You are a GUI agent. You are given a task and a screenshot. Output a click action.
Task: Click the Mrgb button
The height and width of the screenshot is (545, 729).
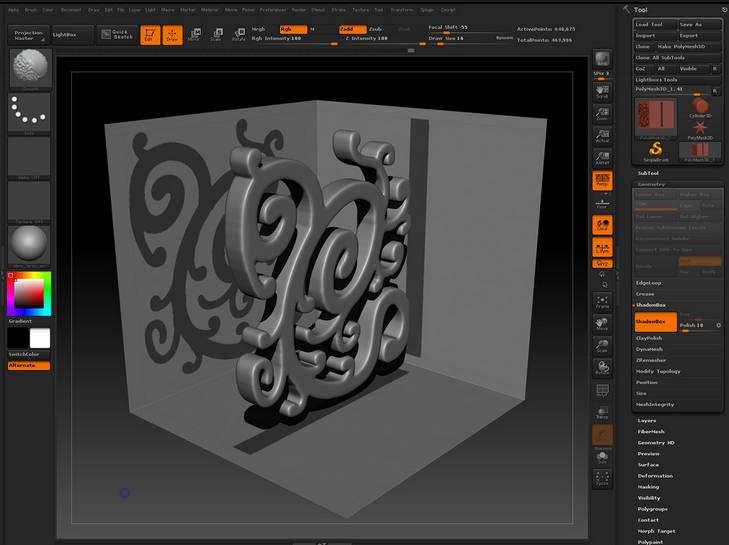tap(258, 29)
